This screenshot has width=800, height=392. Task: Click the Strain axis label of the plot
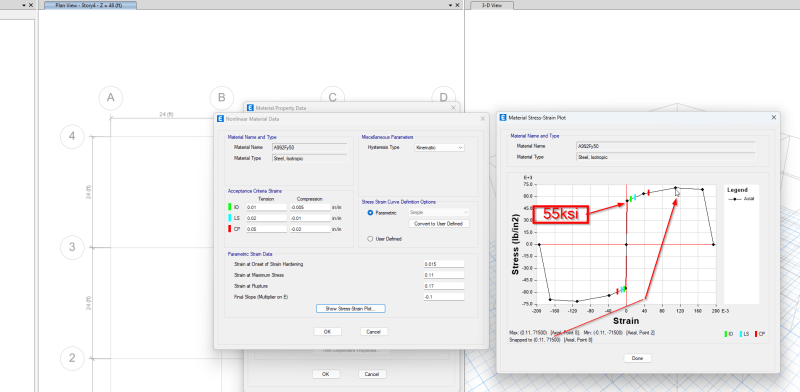626,321
